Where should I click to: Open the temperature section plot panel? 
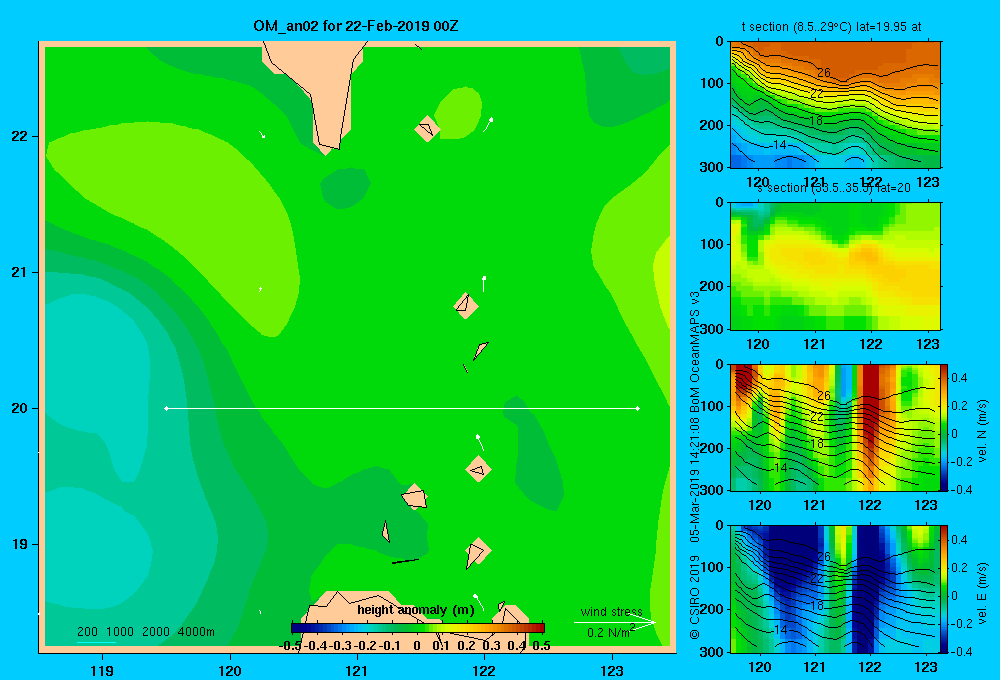[x=835, y=105]
